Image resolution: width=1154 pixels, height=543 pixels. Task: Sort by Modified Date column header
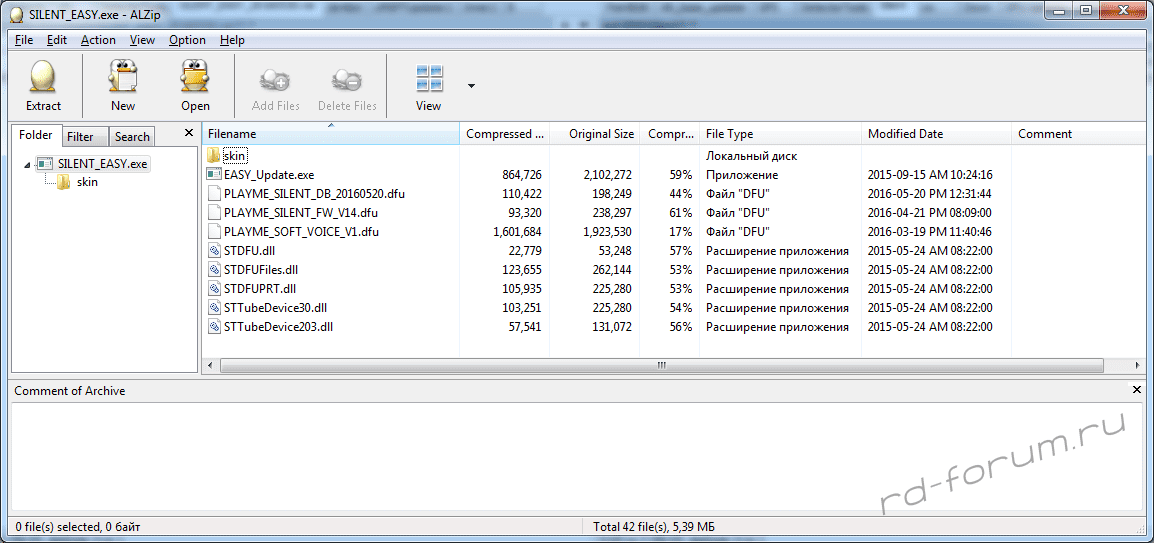pyautogui.click(x=936, y=134)
